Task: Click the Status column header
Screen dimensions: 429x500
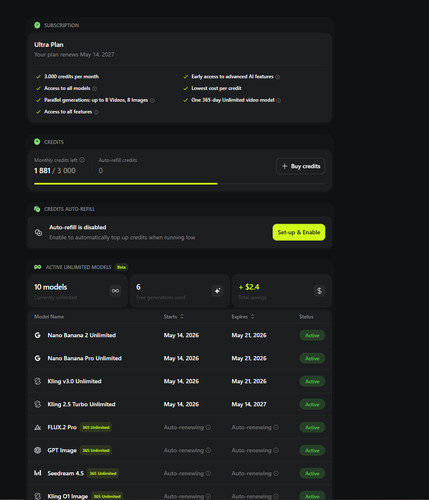Action: pos(306,316)
